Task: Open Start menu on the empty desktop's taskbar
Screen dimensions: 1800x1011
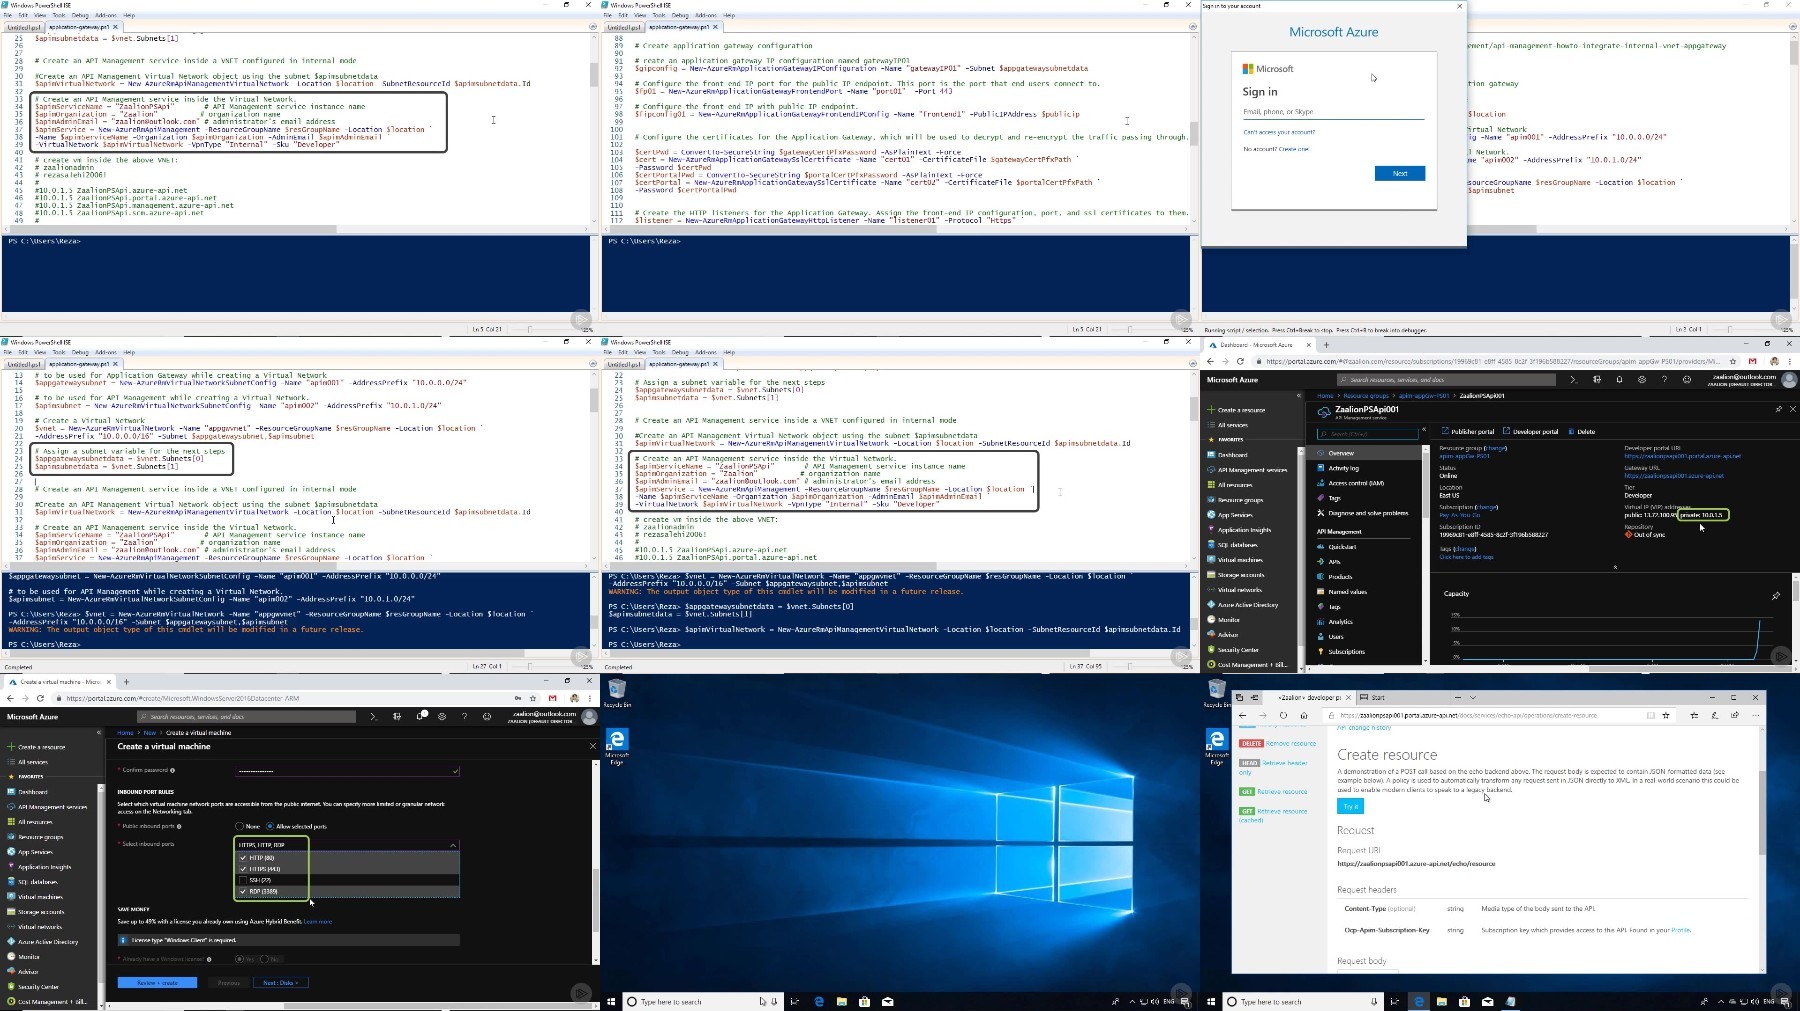Action: pyautogui.click(x=611, y=1001)
